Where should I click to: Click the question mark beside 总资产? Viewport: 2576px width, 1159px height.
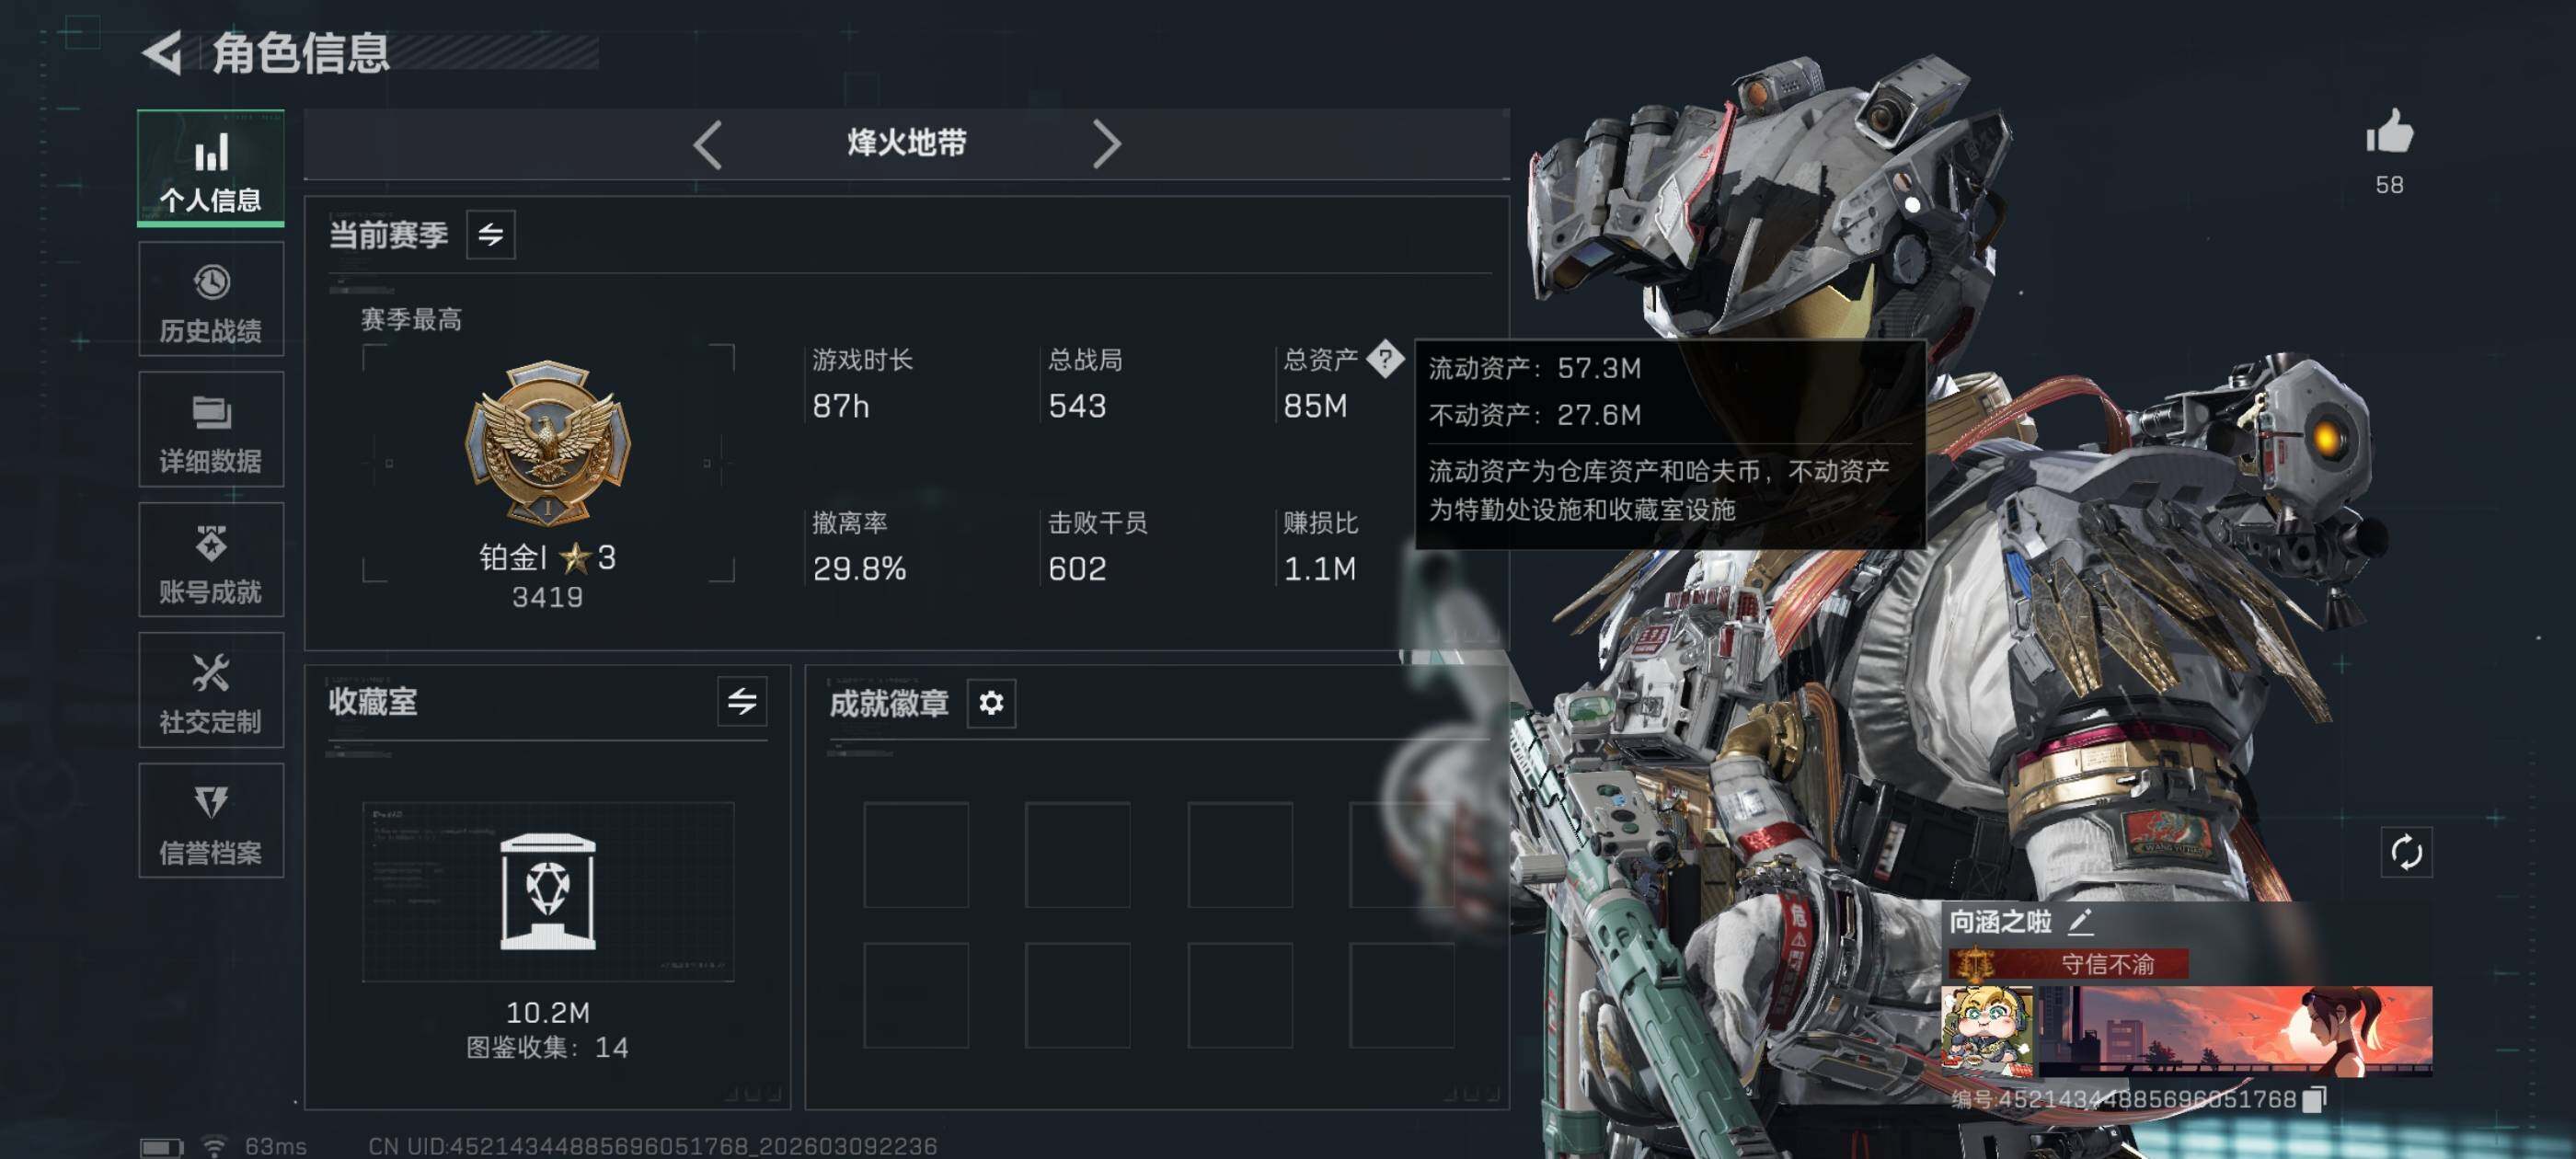1385,358
